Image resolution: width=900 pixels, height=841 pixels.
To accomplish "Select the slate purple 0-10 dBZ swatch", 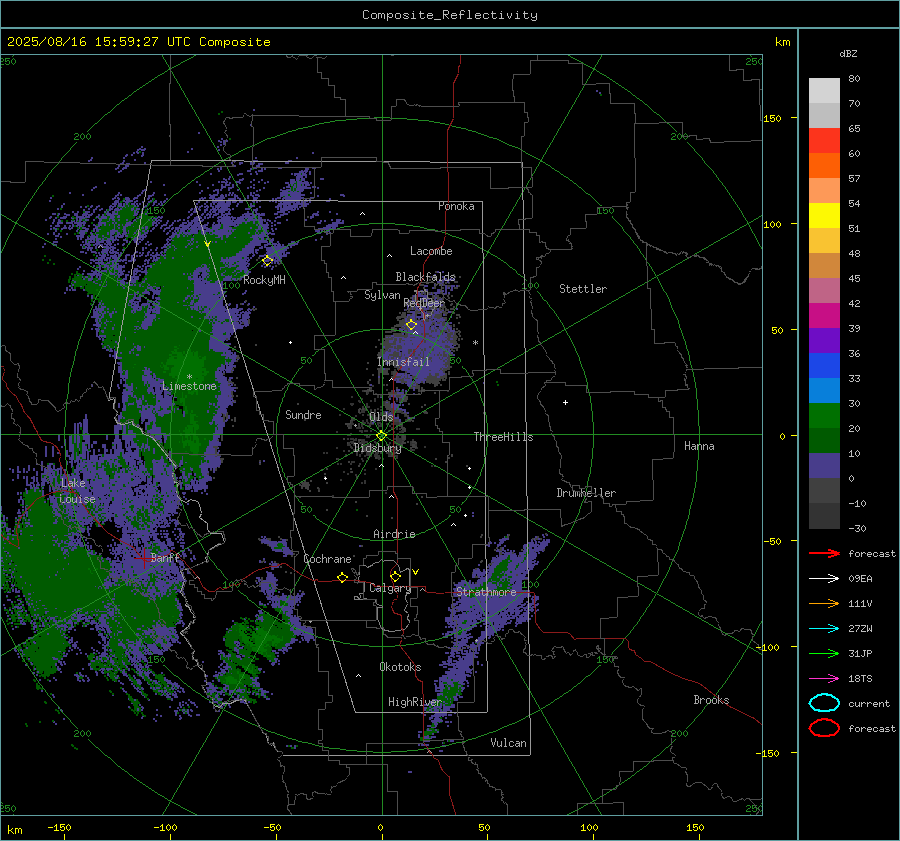I will [x=824, y=466].
